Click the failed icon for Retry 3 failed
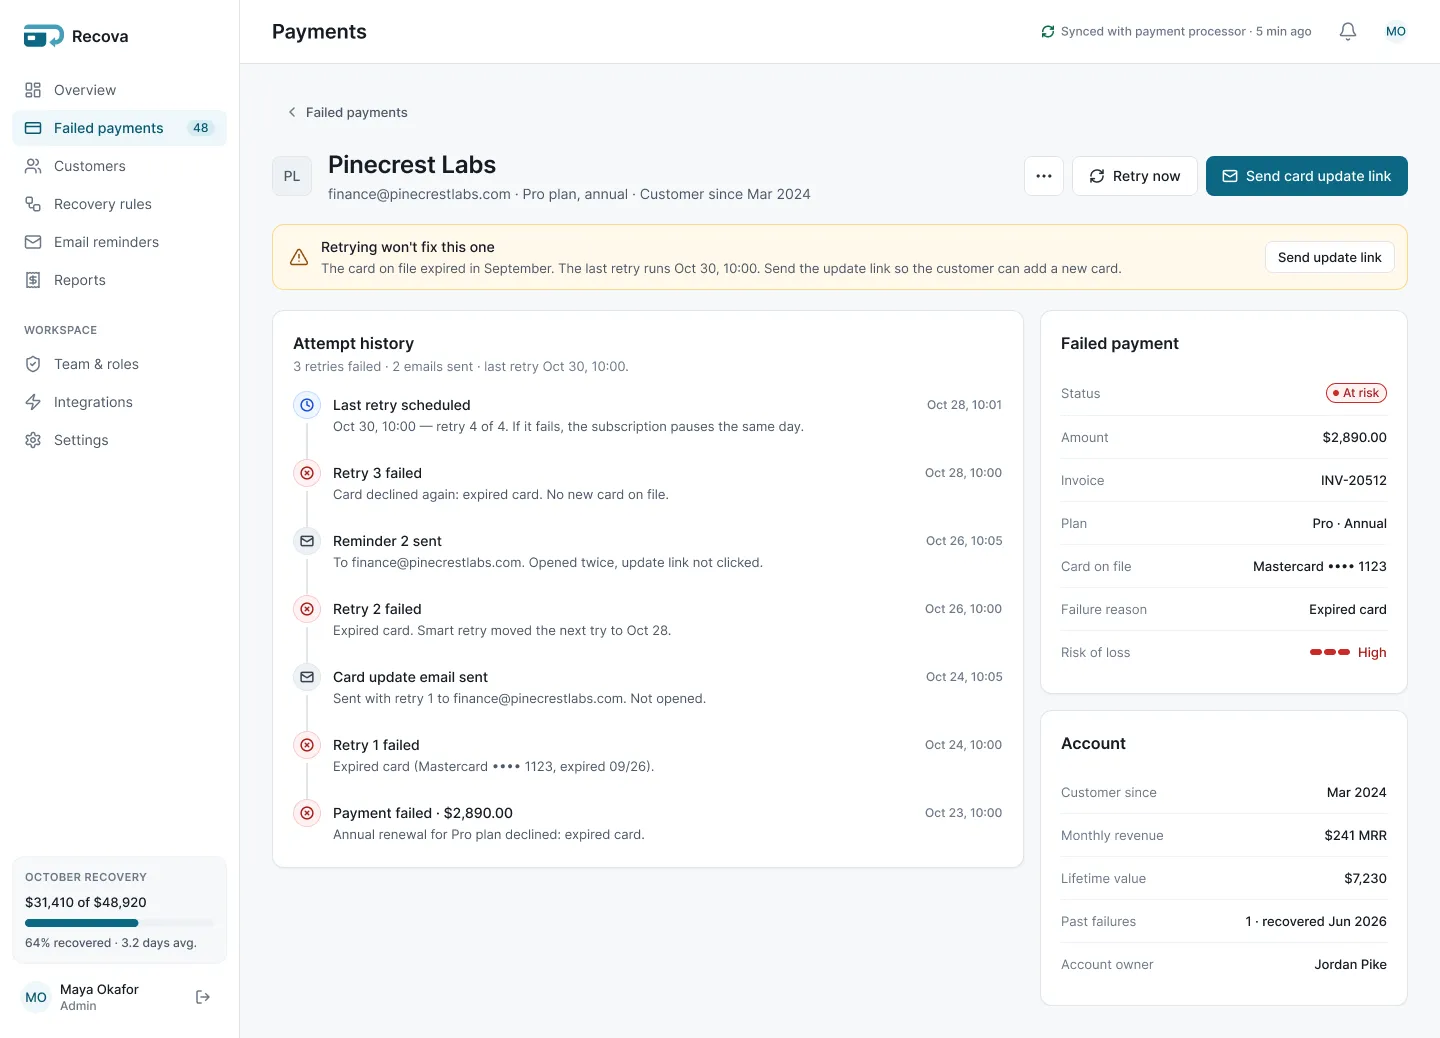This screenshot has height=1038, width=1440. point(307,473)
